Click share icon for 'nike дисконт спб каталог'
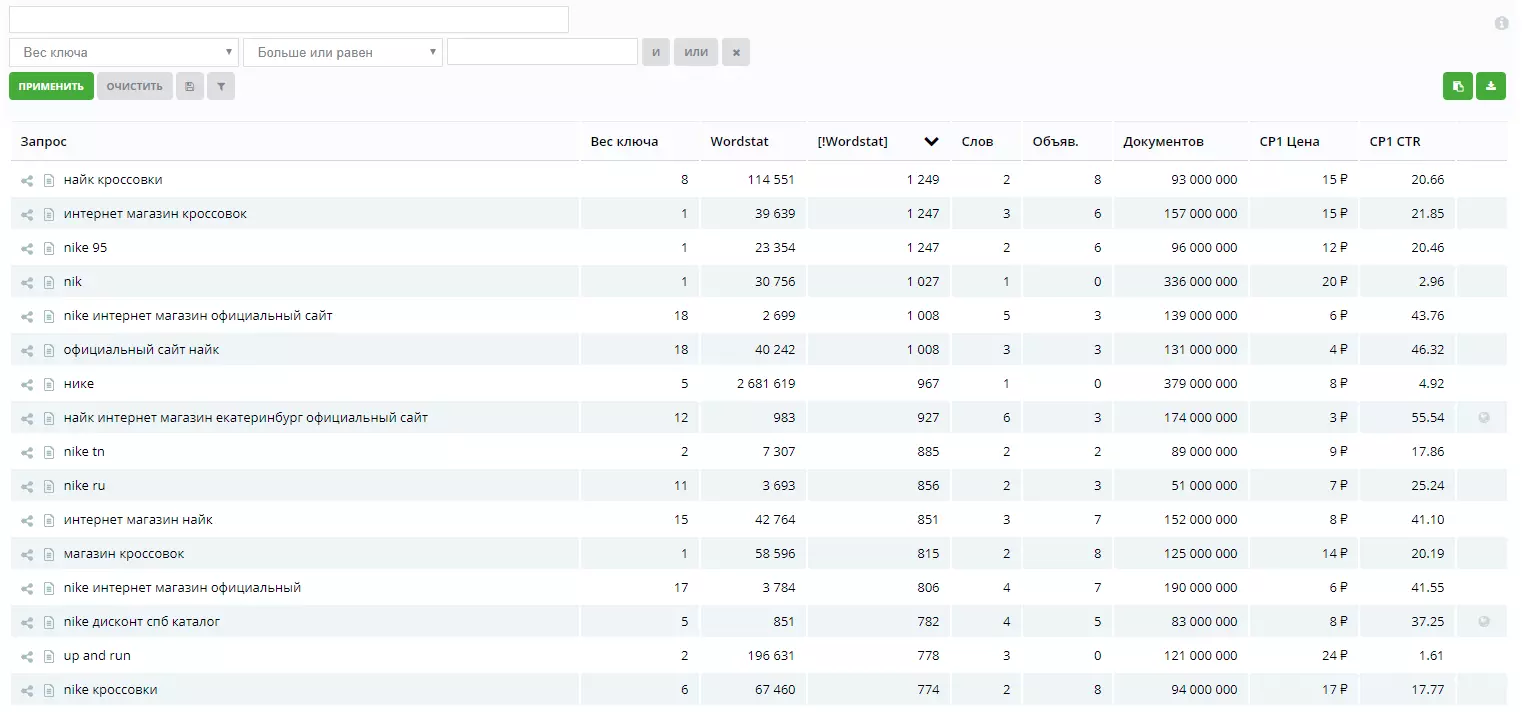Image resolution: width=1524 pixels, height=712 pixels. point(27,622)
